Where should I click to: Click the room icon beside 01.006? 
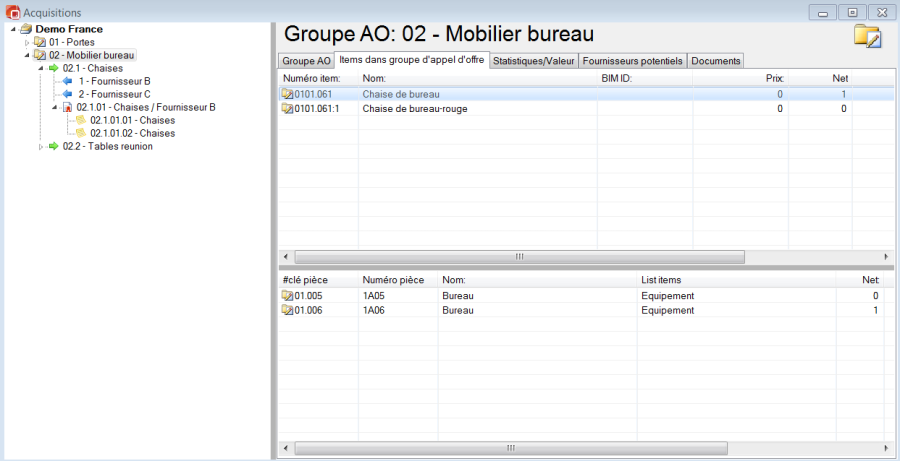288,310
